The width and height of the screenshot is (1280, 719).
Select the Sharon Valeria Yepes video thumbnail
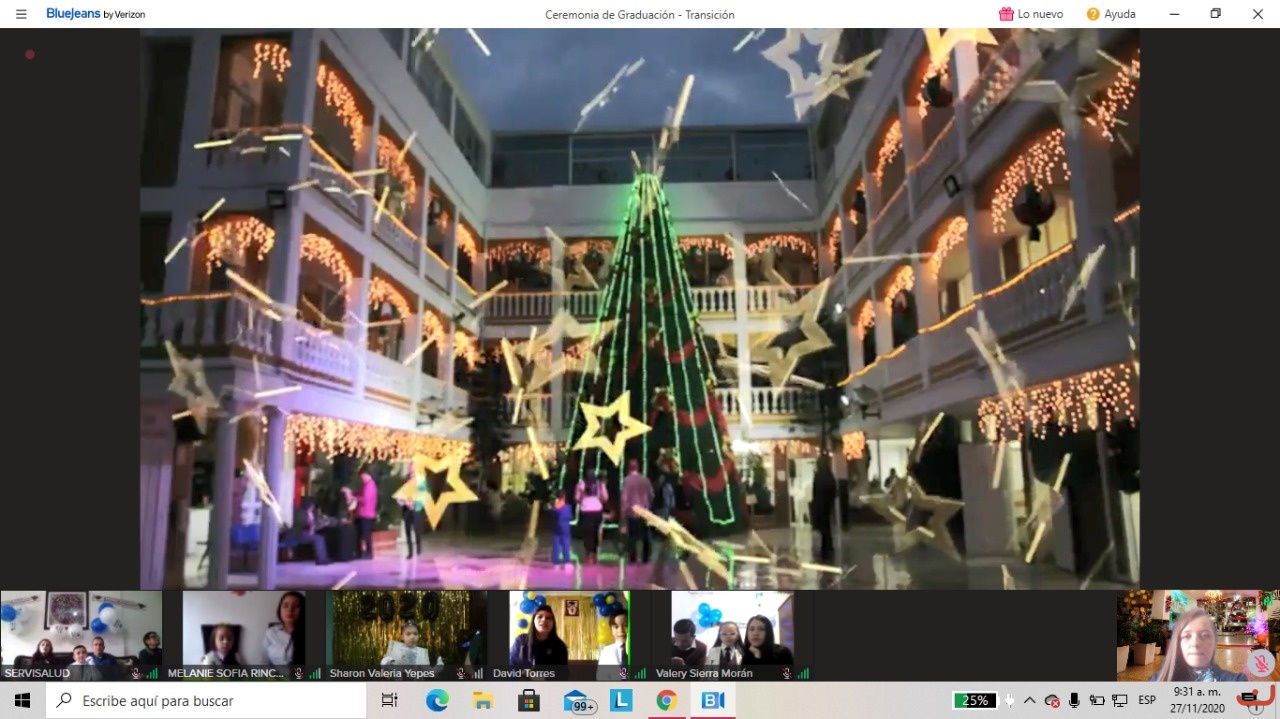click(407, 630)
